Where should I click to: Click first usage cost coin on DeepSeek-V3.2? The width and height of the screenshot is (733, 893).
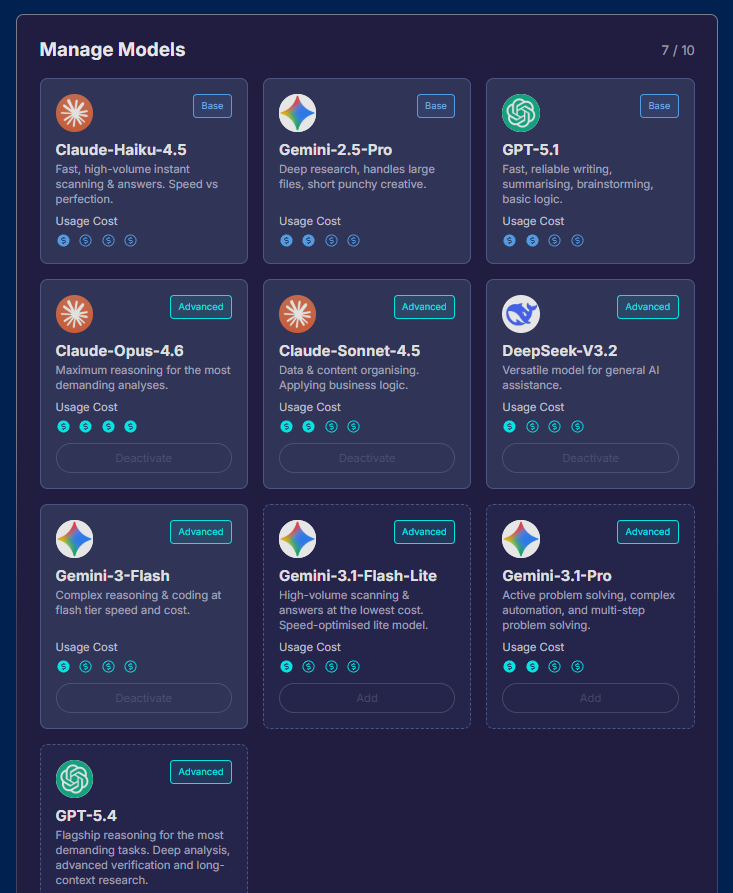(x=510, y=427)
